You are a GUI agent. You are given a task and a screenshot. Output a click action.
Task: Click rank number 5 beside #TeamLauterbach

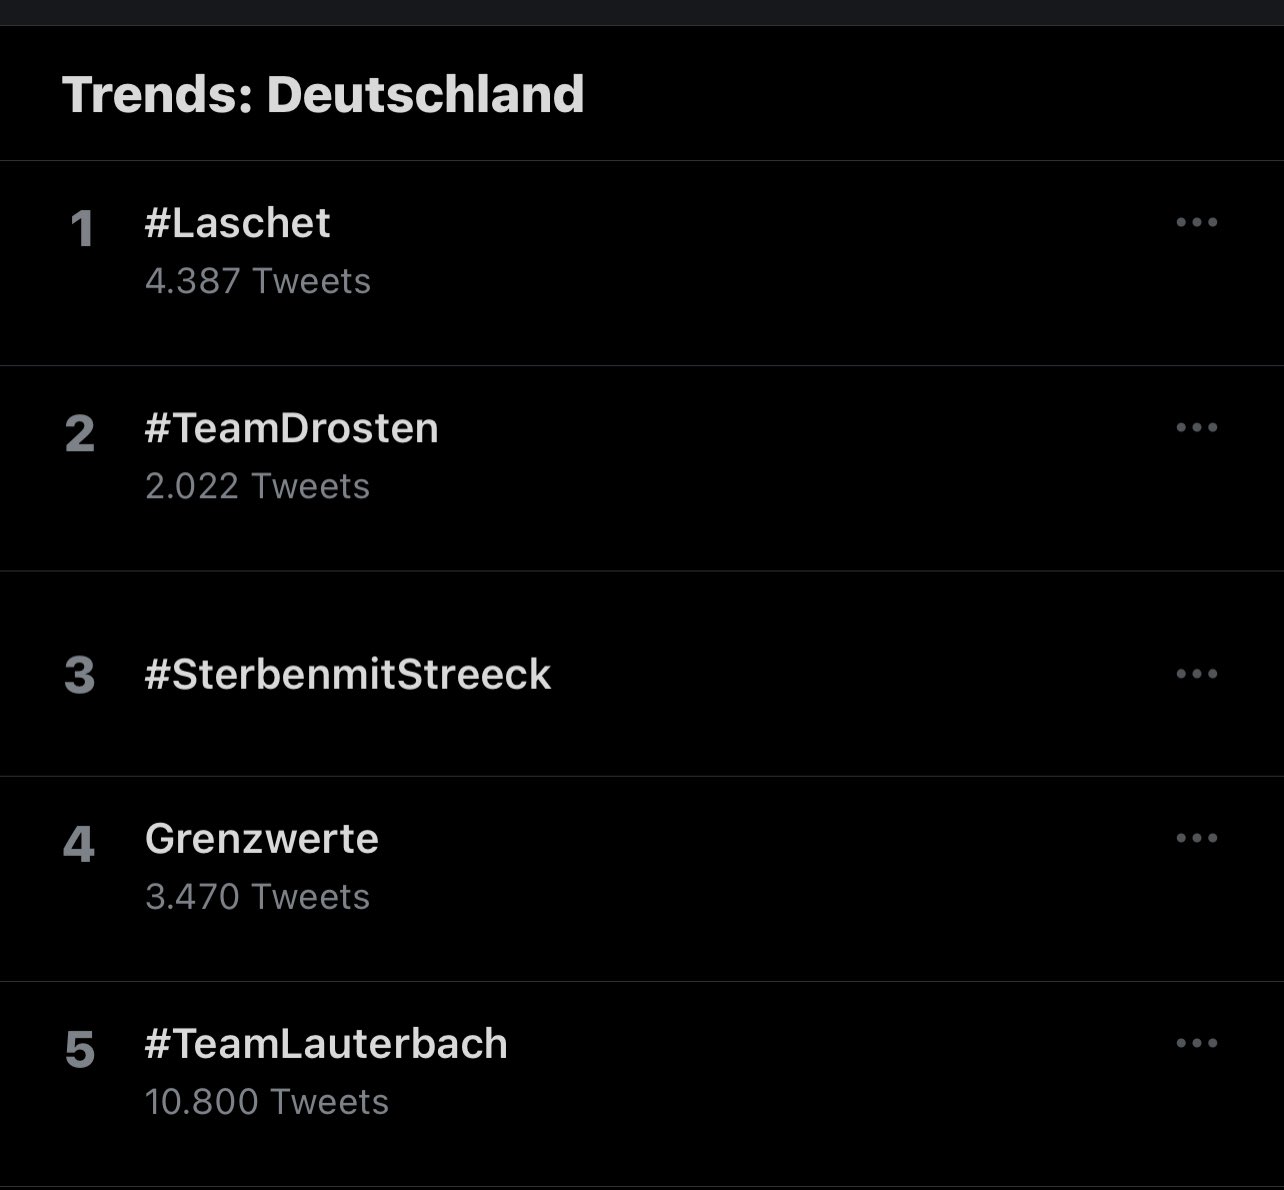coord(80,1050)
